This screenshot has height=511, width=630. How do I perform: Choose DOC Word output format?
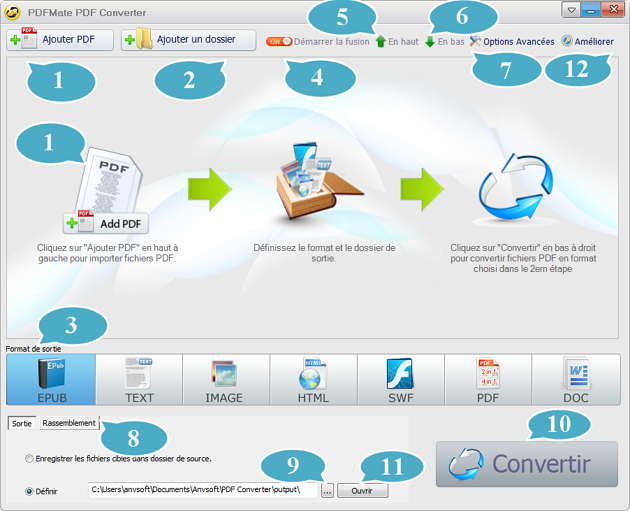coord(575,379)
